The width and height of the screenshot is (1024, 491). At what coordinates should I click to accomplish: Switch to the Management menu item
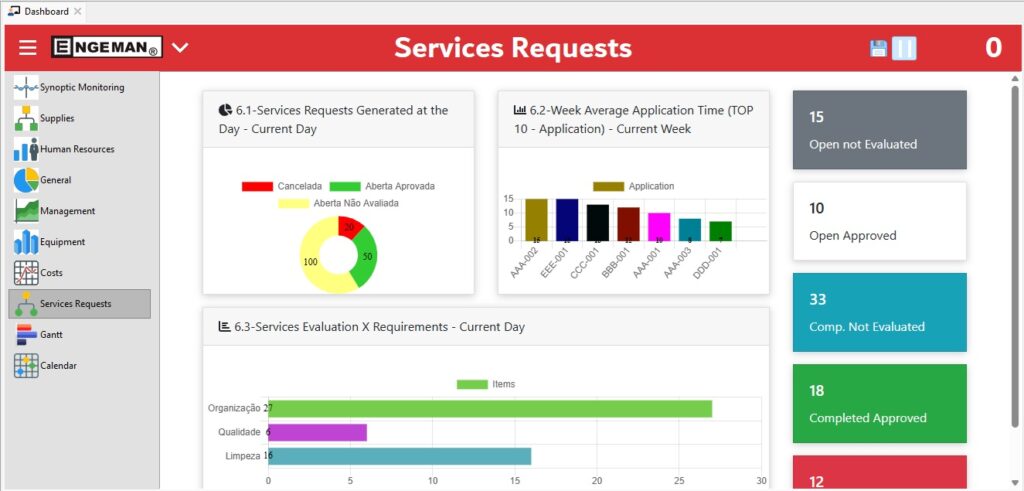pos(67,211)
